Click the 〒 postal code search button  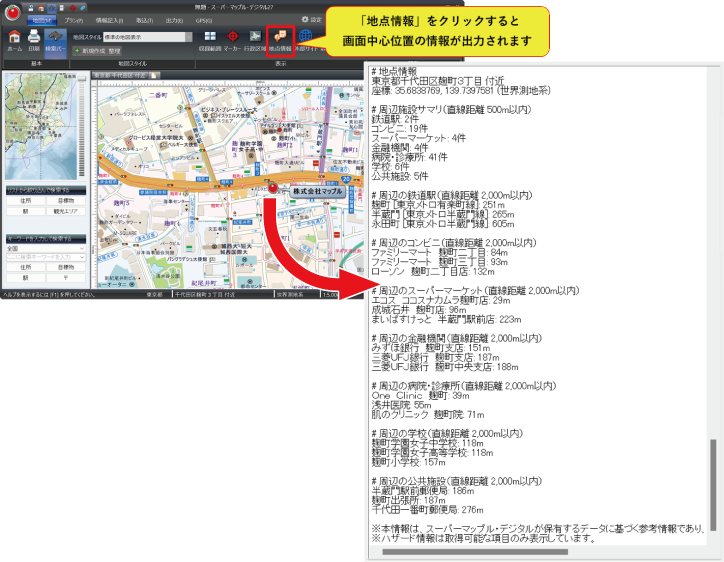66,278
